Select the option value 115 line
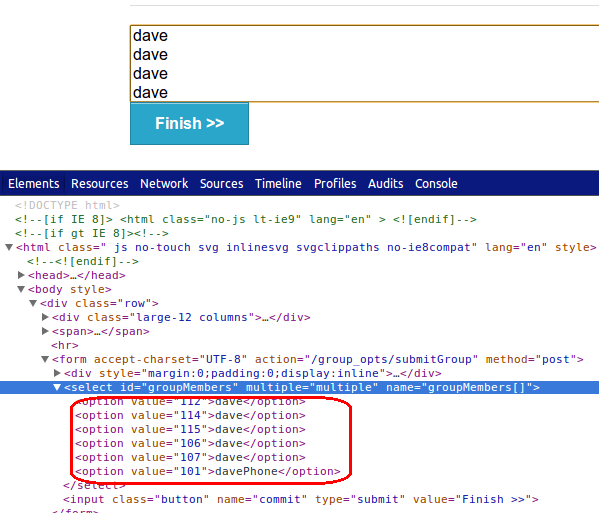 click(190, 429)
